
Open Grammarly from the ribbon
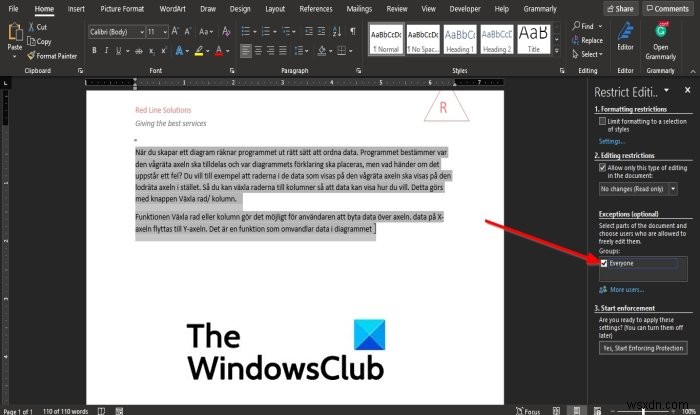[x=661, y=41]
